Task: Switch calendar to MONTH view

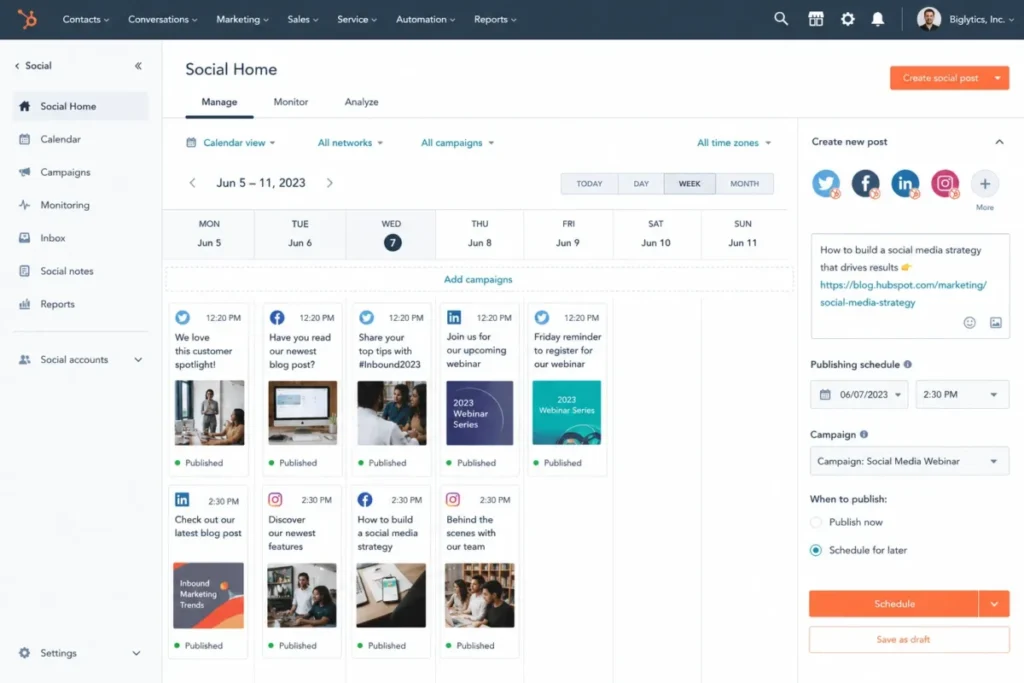Action: (x=744, y=183)
